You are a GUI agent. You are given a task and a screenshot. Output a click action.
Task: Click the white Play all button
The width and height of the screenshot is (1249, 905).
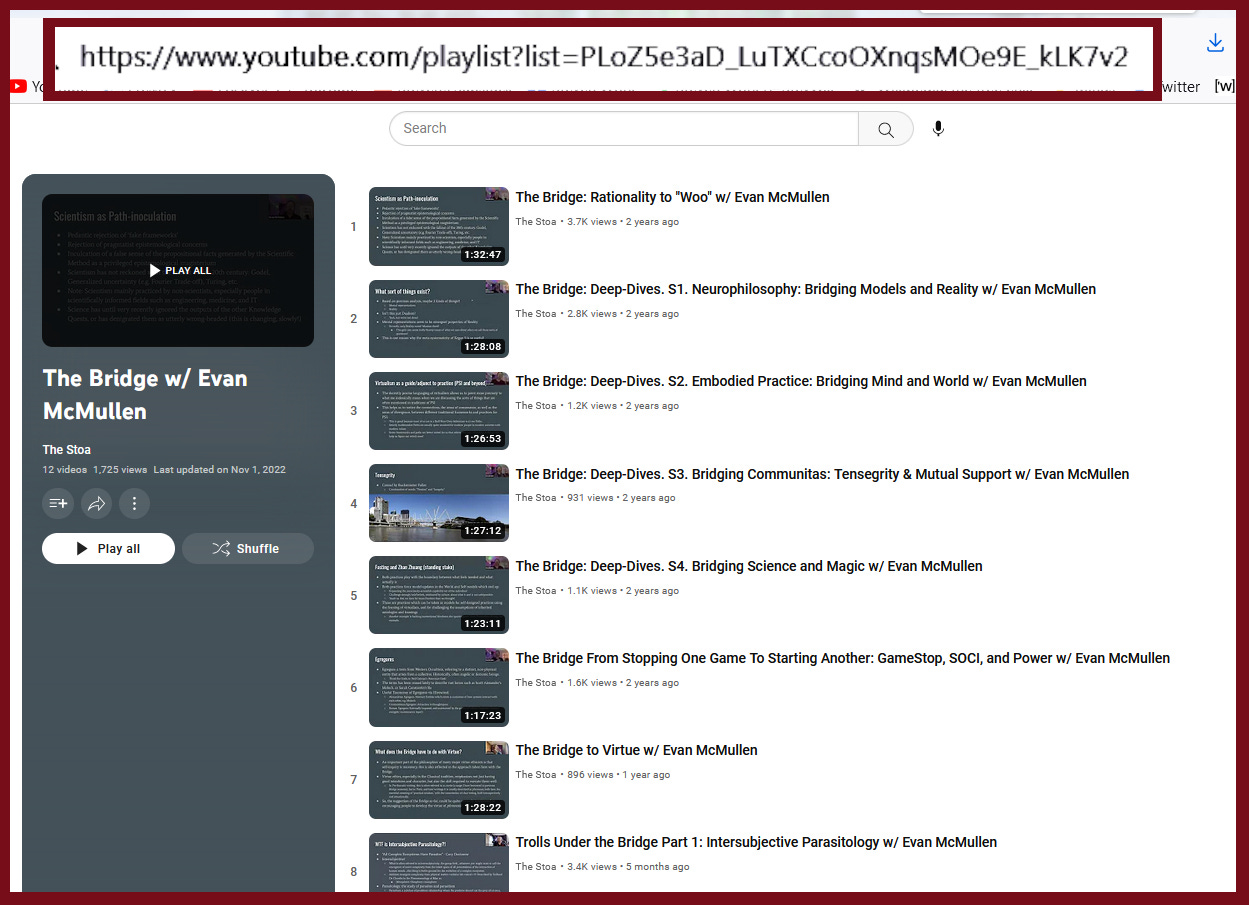tap(108, 549)
